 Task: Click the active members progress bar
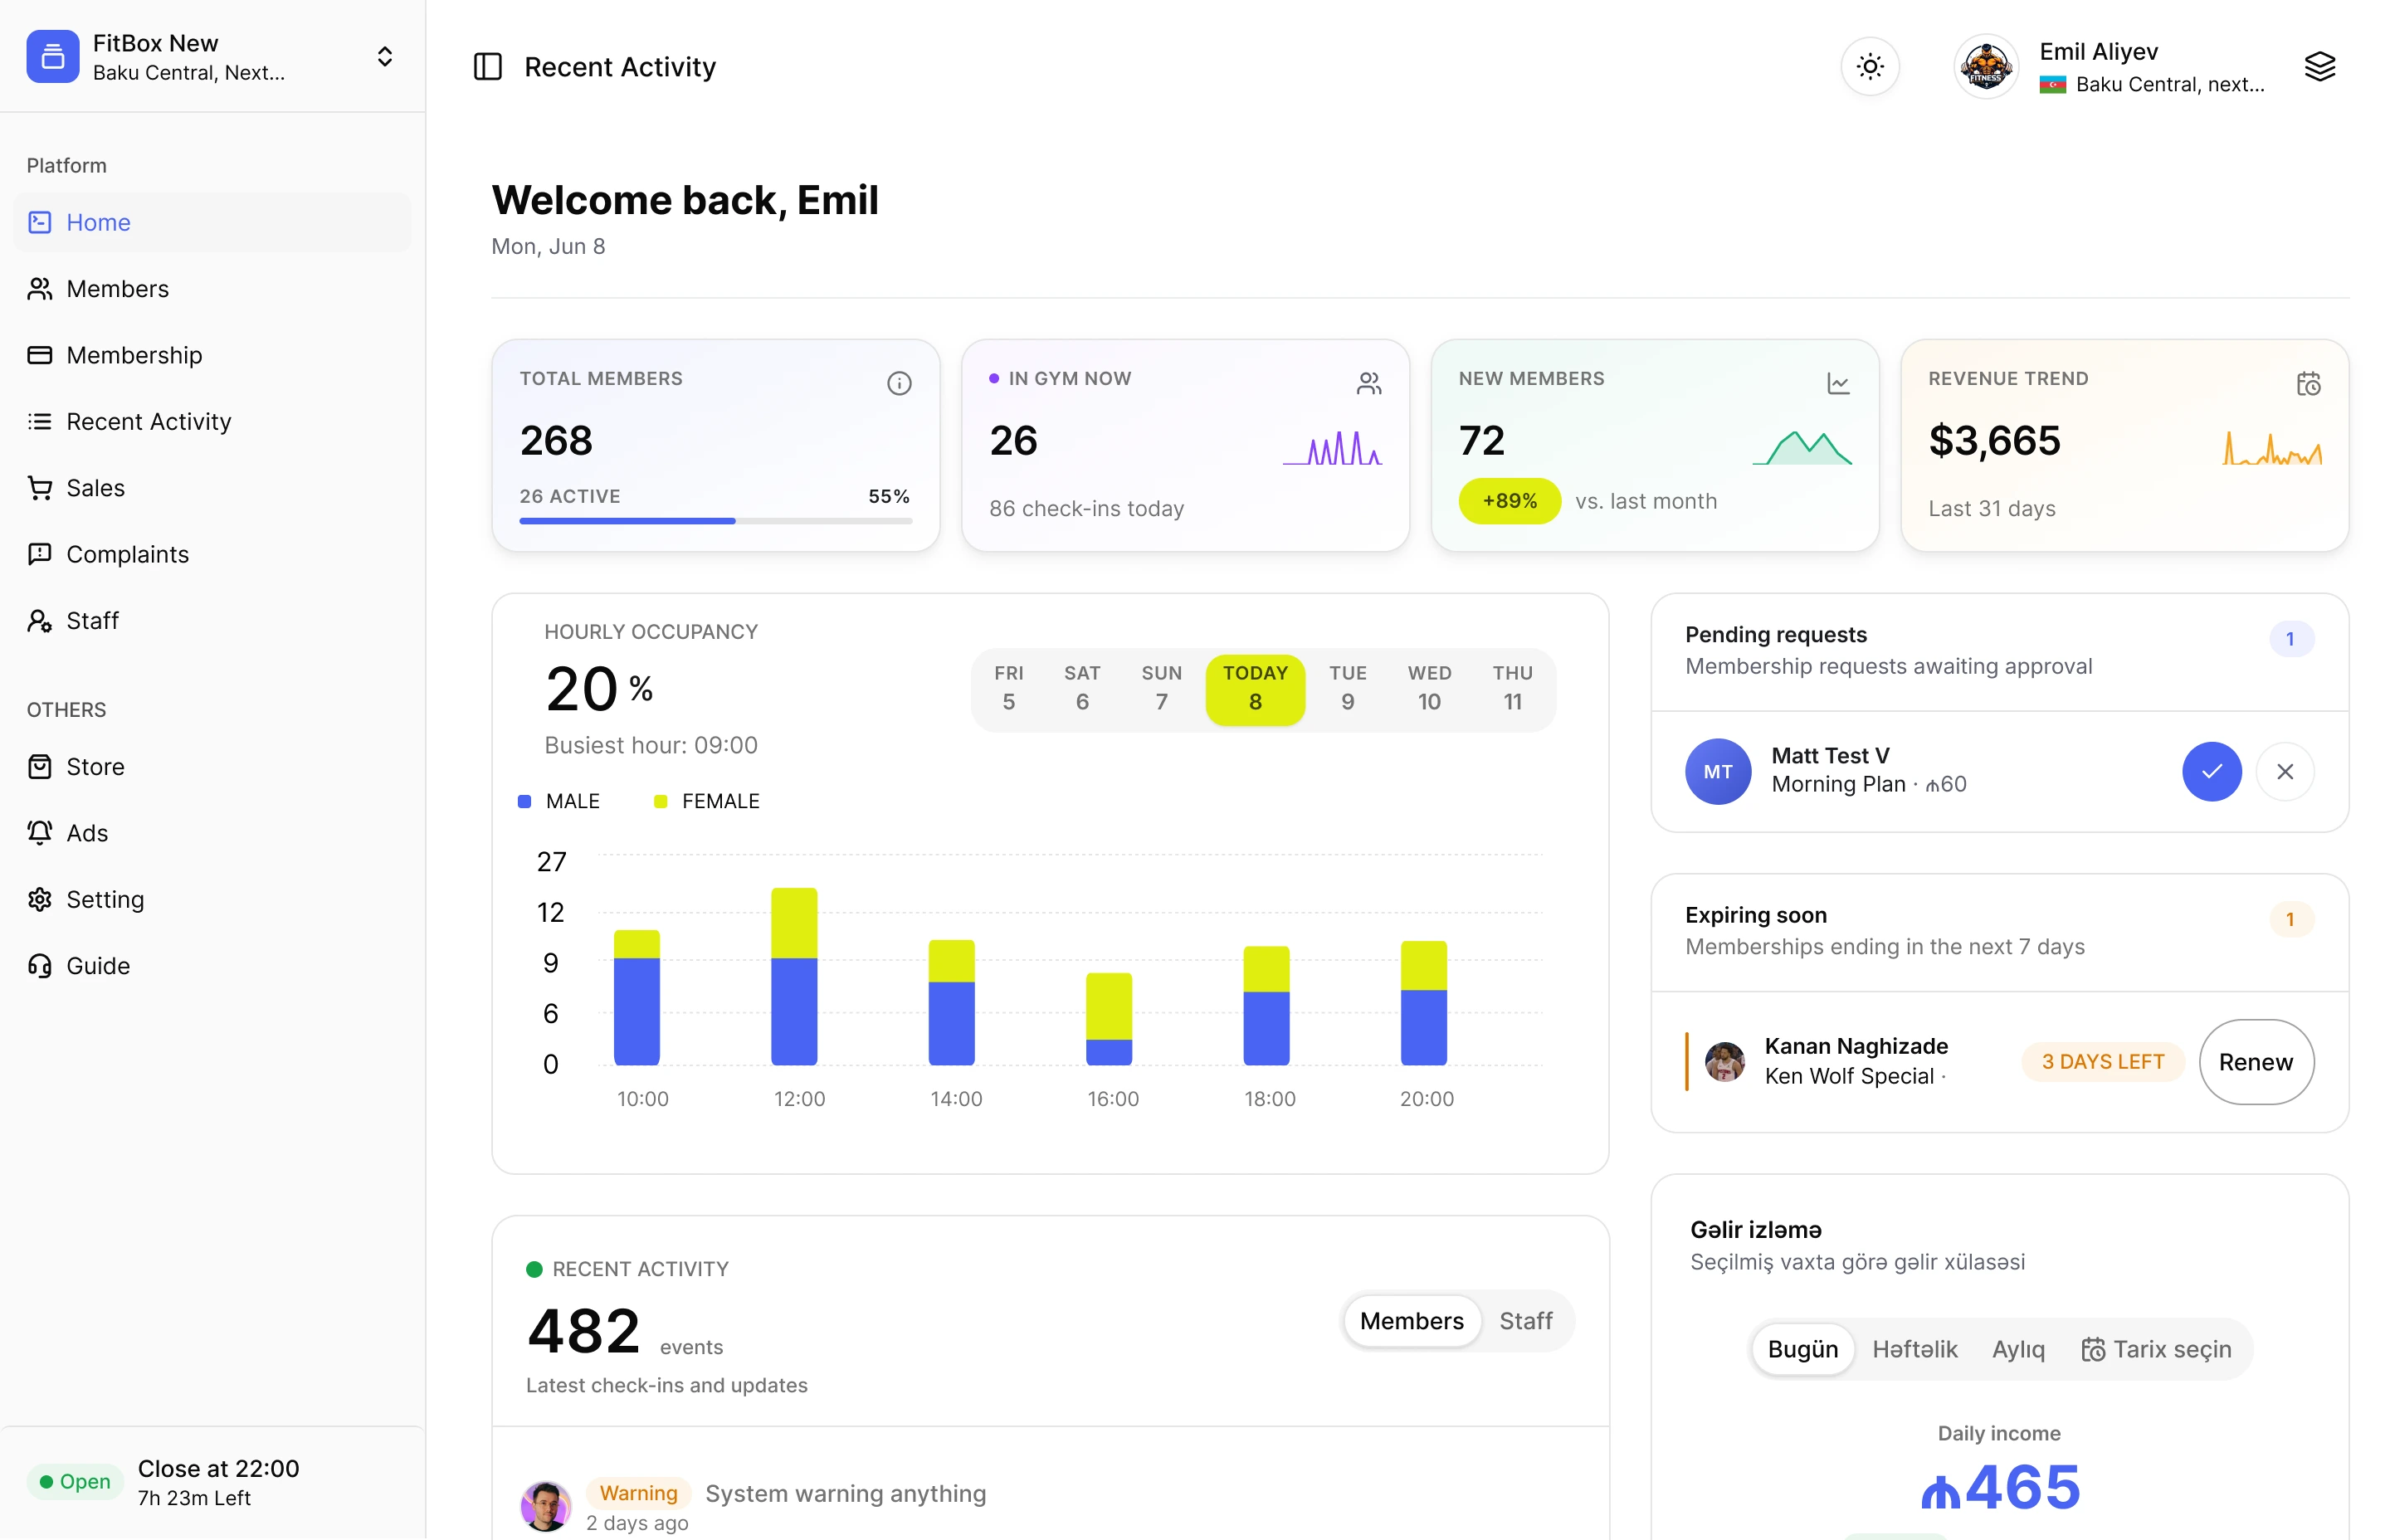click(715, 521)
